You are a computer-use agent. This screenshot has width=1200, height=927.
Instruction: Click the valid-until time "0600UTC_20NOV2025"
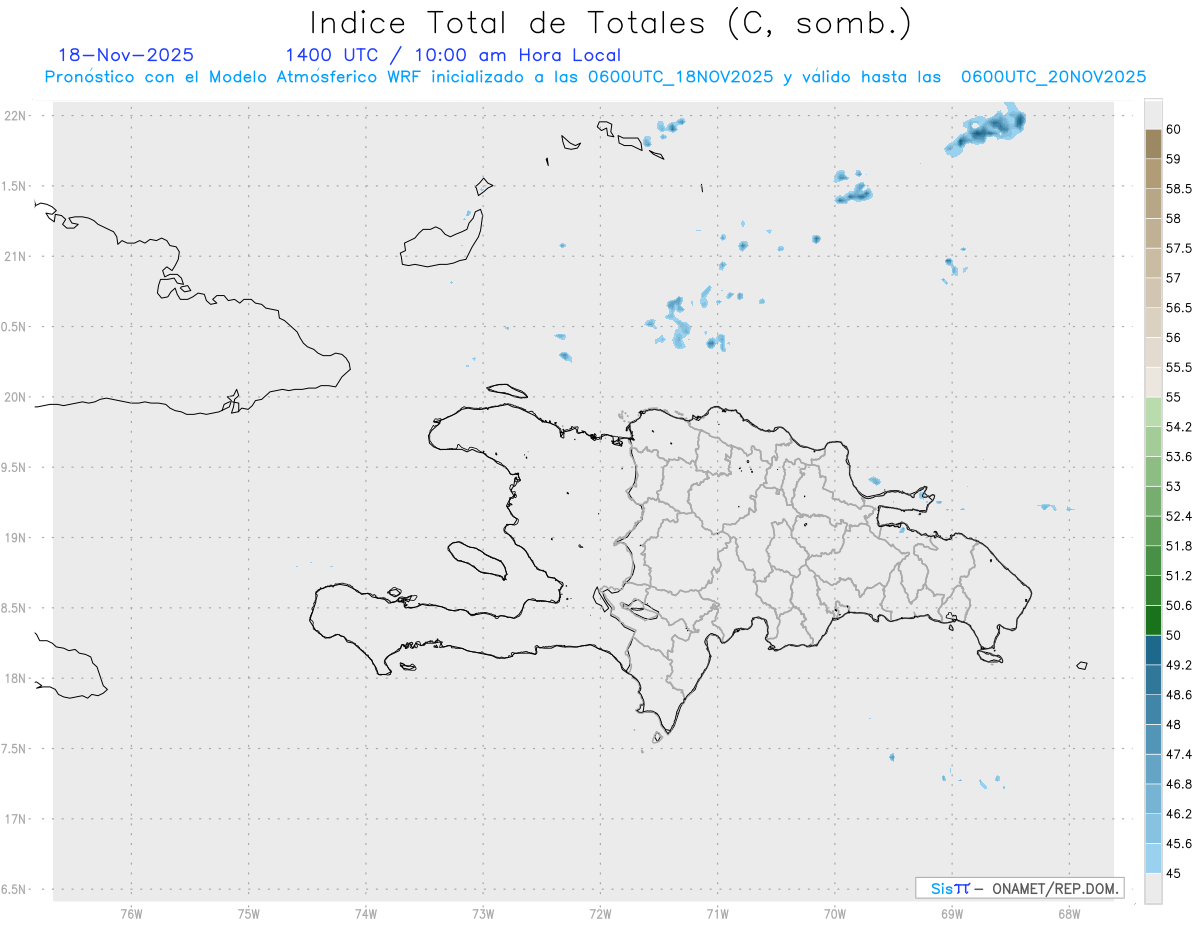pyautogui.click(x=1054, y=77)
